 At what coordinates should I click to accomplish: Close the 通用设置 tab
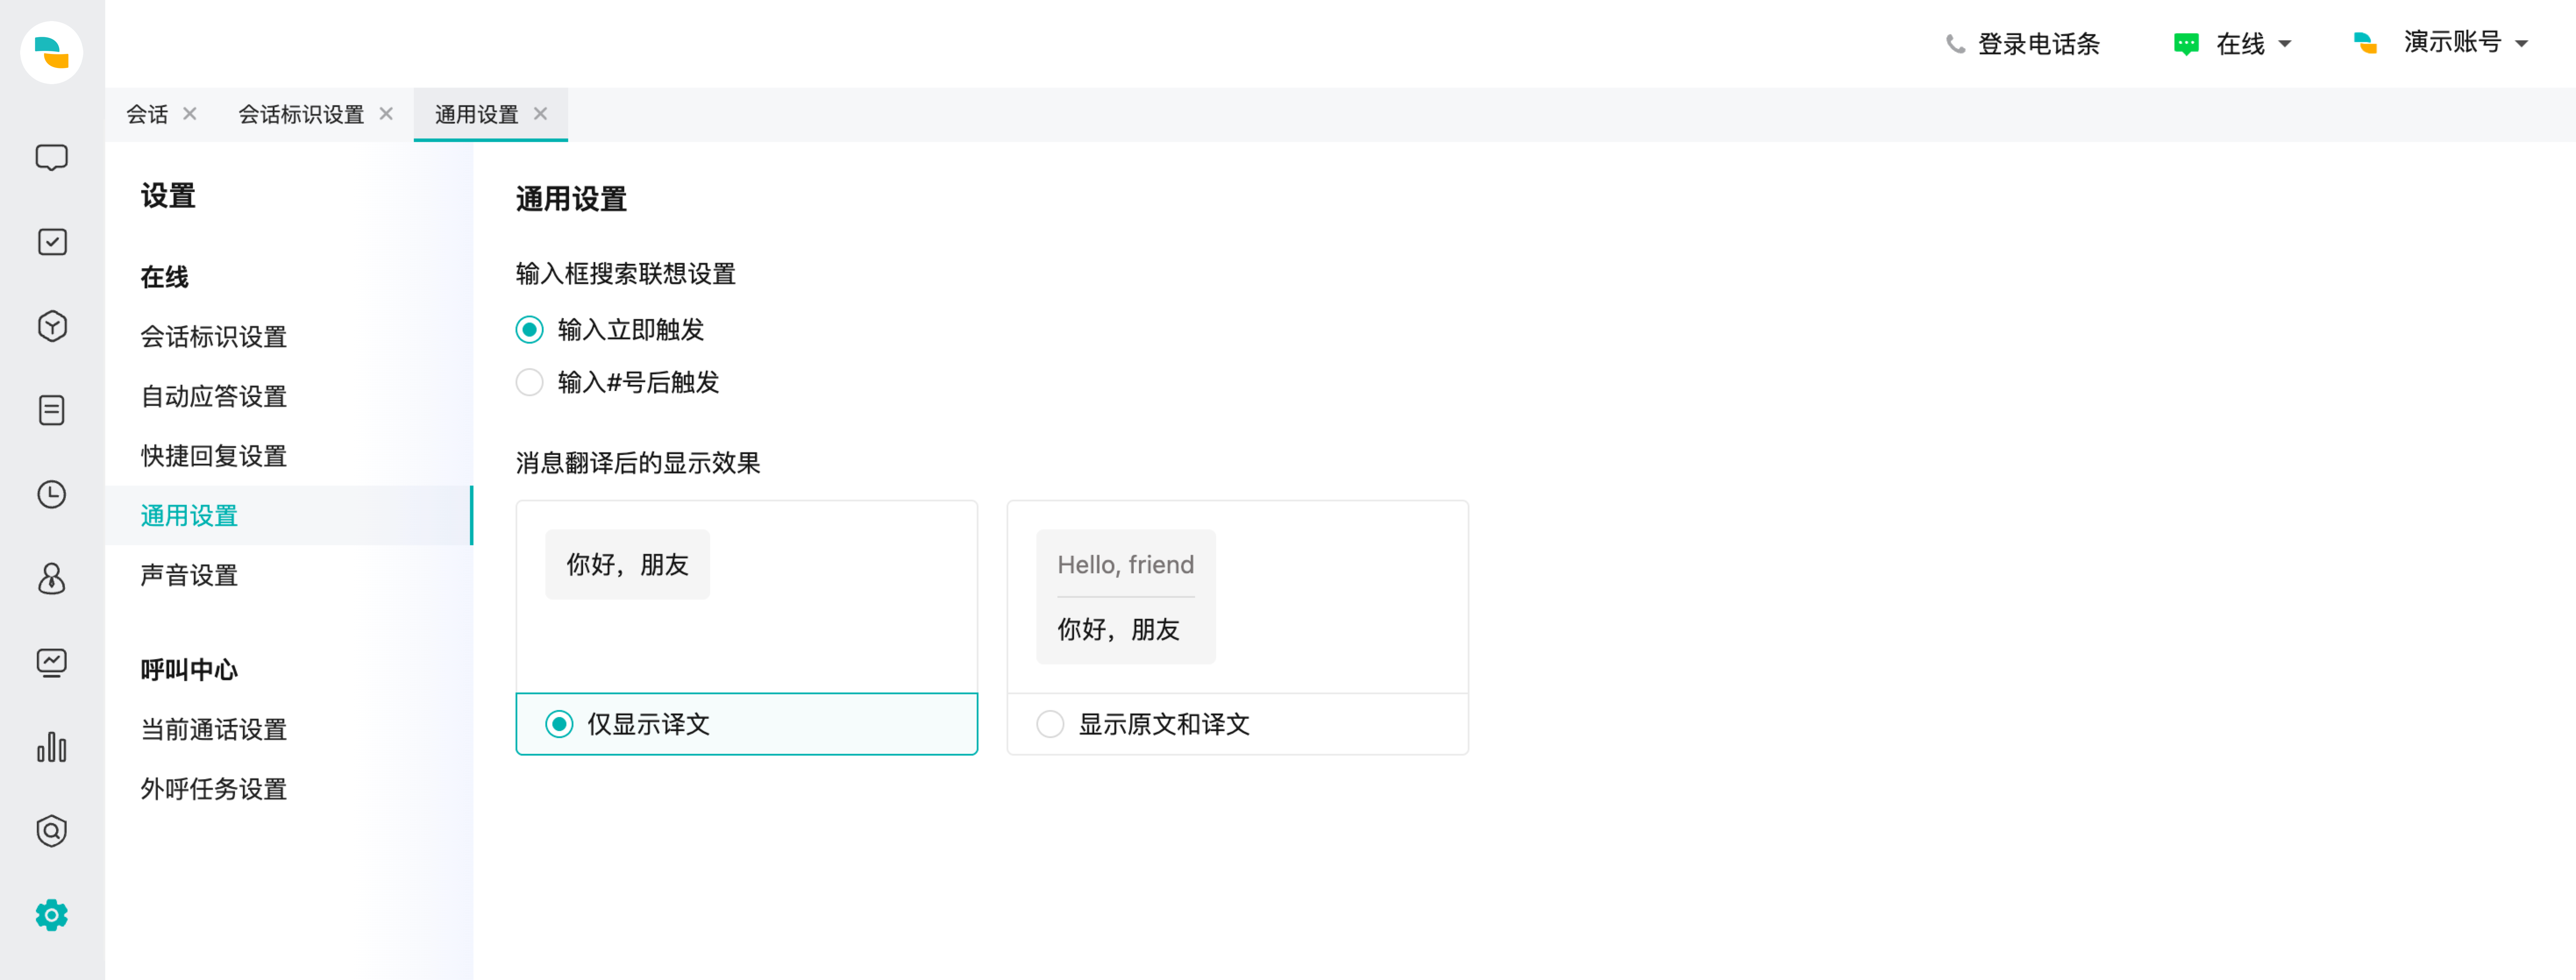(541, 114)
